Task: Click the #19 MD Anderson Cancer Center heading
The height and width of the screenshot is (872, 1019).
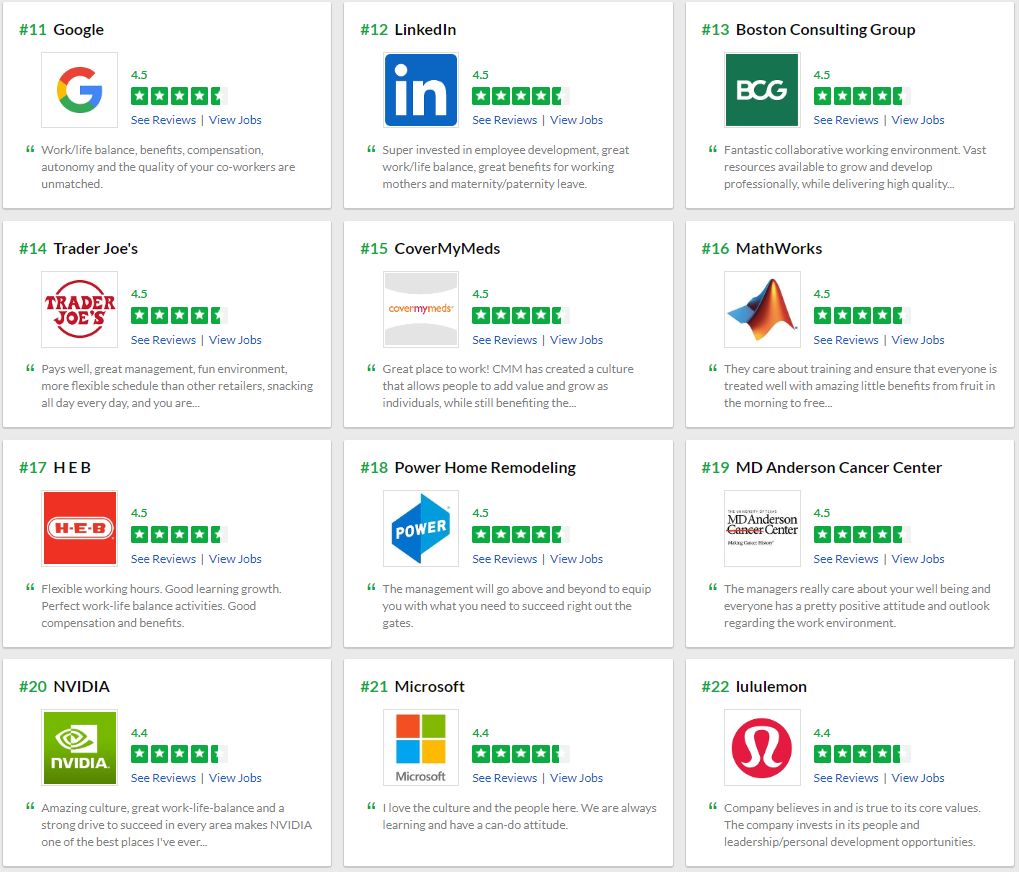Action: (x=821, y=467)
